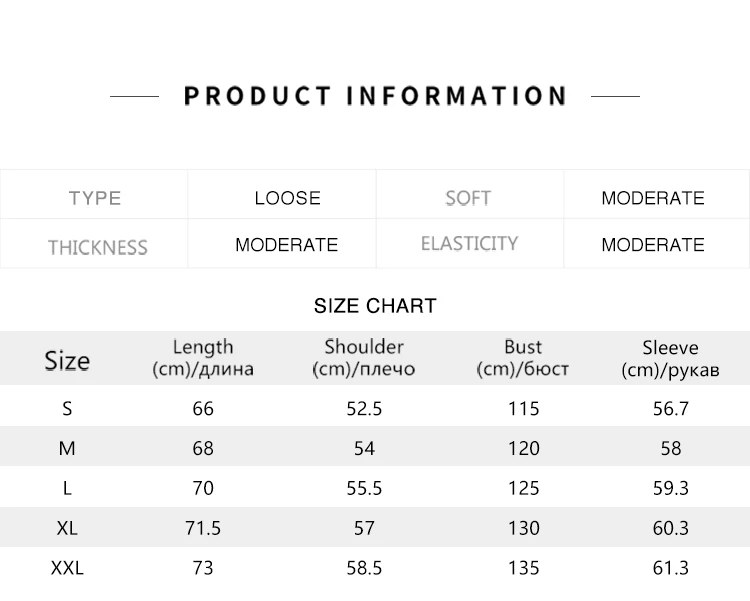Select the XL size row label
The image size is (750, 601).
tap(67, 528)
